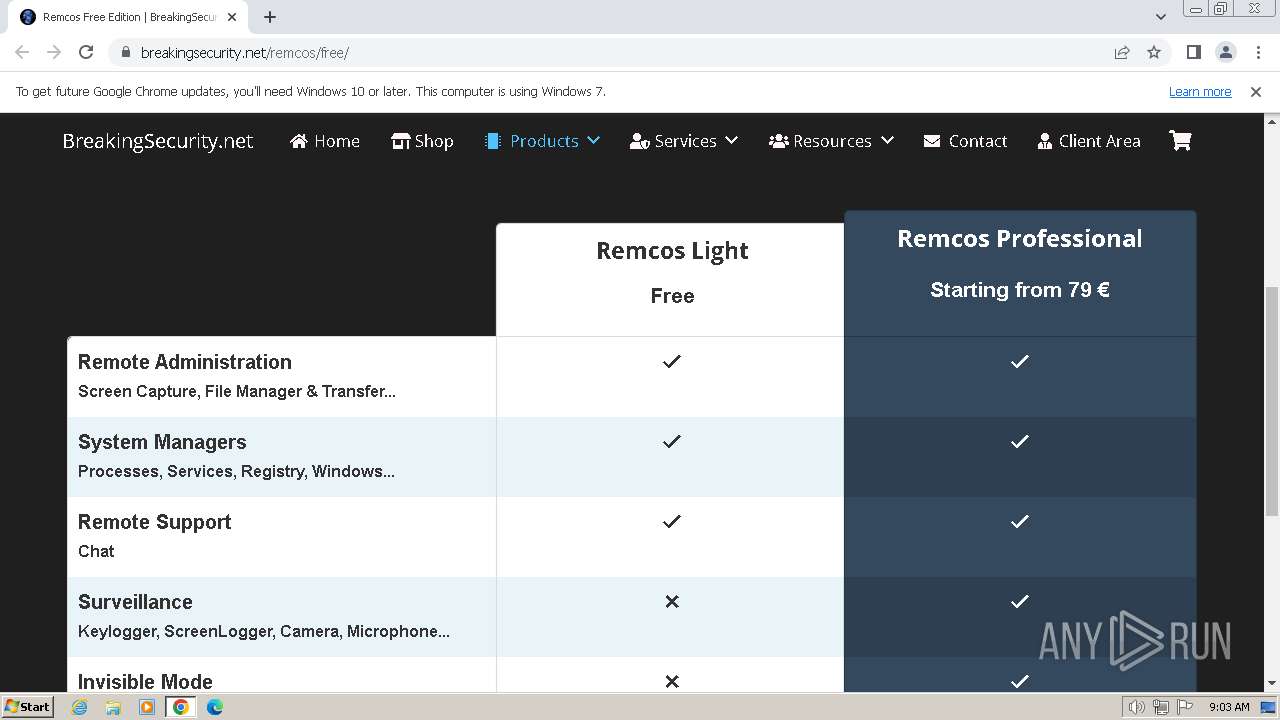Open the Chrome profile avatar
Viewport: 1280px width, 720px height.
1225,53
